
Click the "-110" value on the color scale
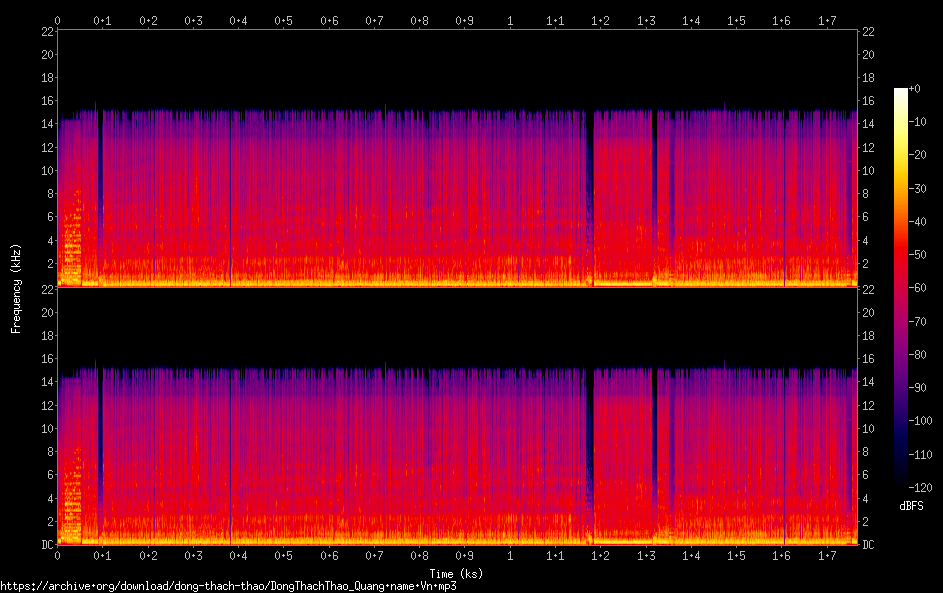[x=920, y=454]
